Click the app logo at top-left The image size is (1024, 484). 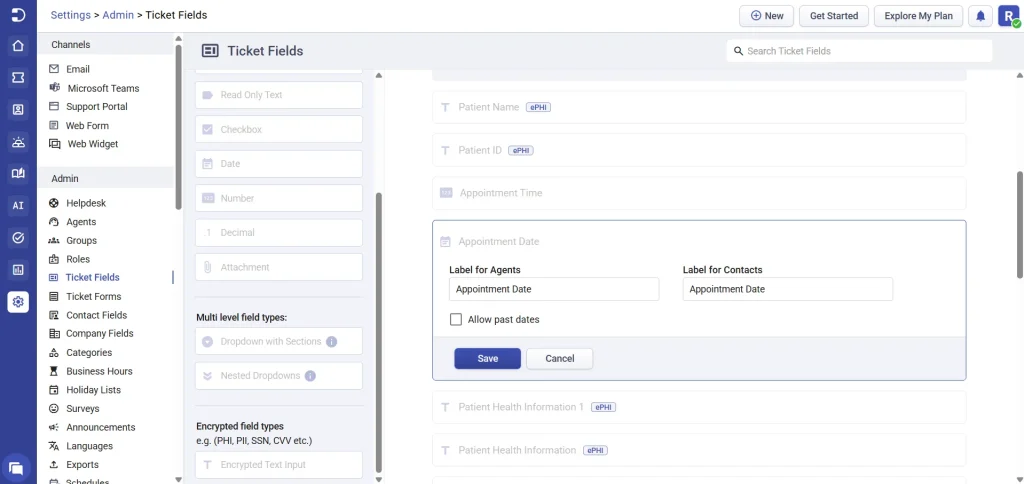point(18,14)
